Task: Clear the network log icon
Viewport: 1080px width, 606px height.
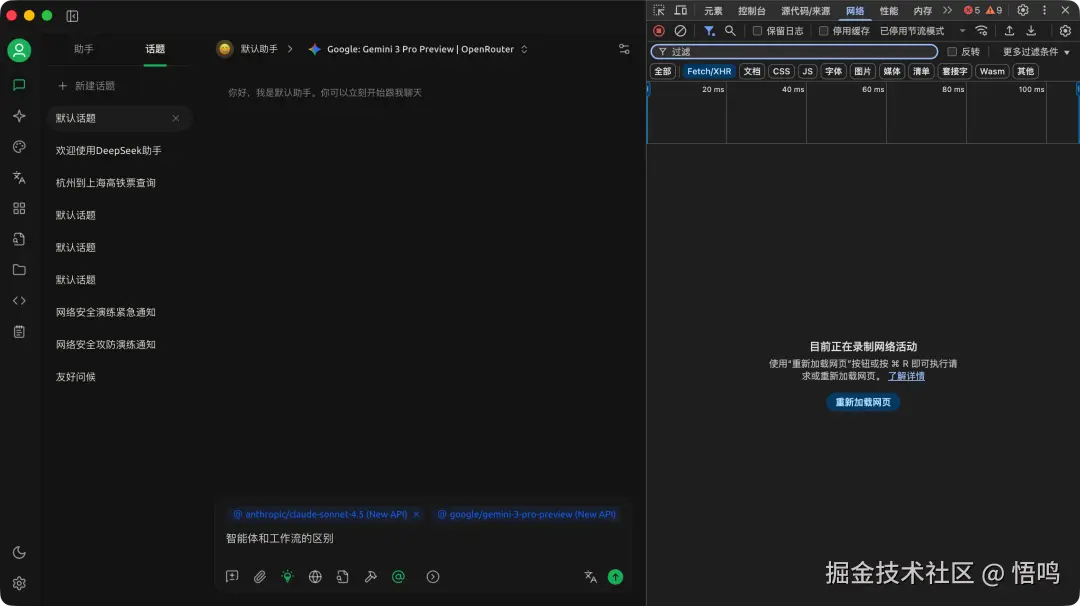Action: [680, 31]
